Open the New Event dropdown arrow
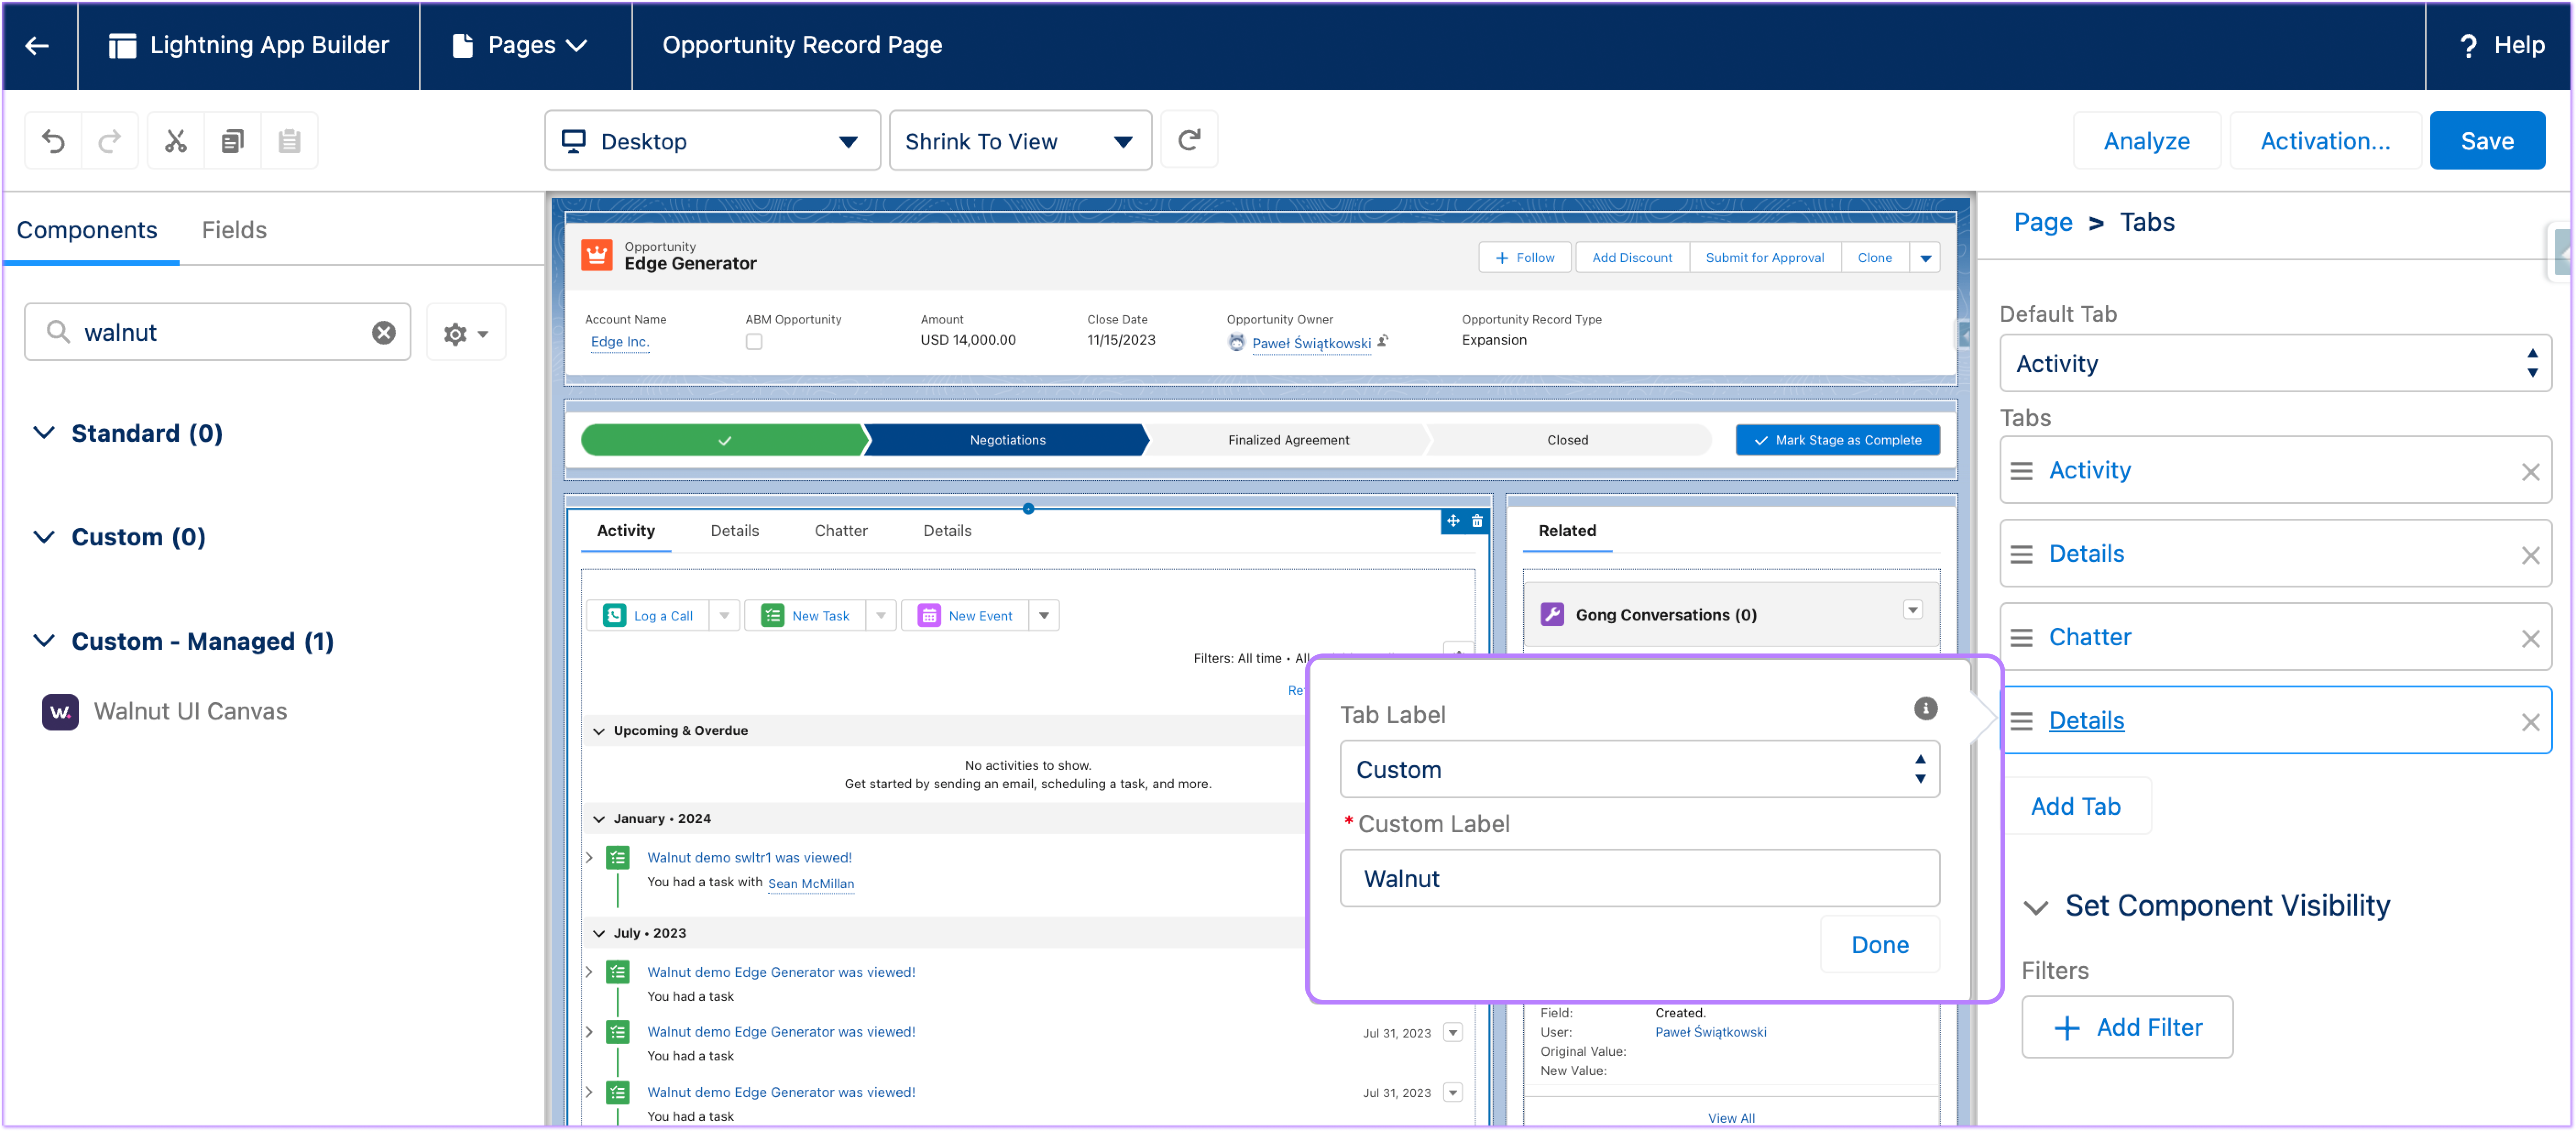This screenshot has height=1131, width=2576. click(x=1044, y=616)
